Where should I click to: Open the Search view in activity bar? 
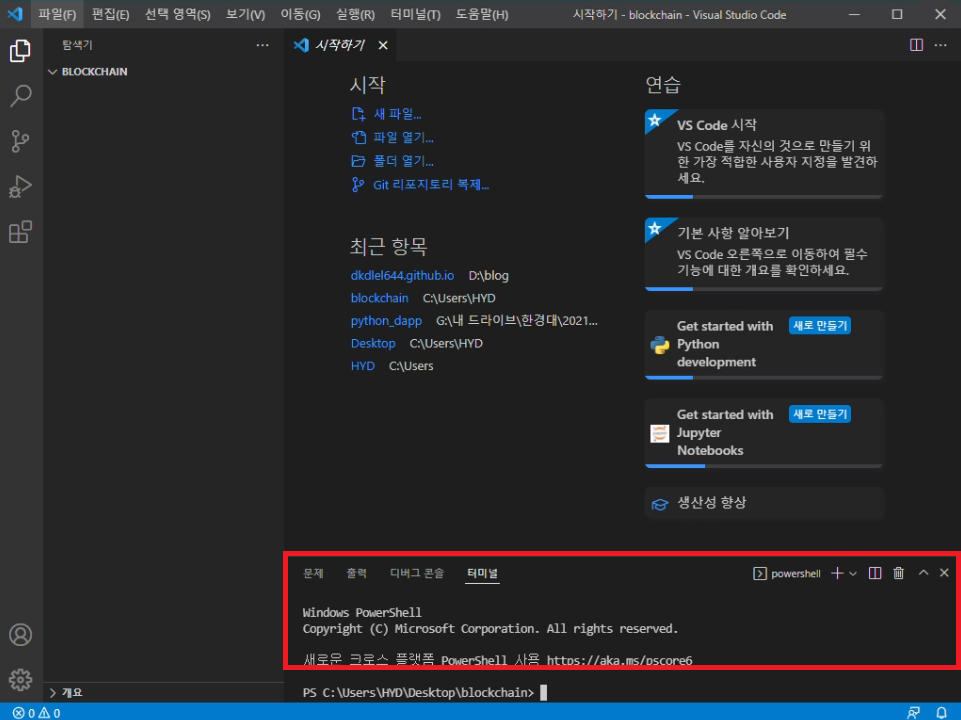click(x=20, y=96)
